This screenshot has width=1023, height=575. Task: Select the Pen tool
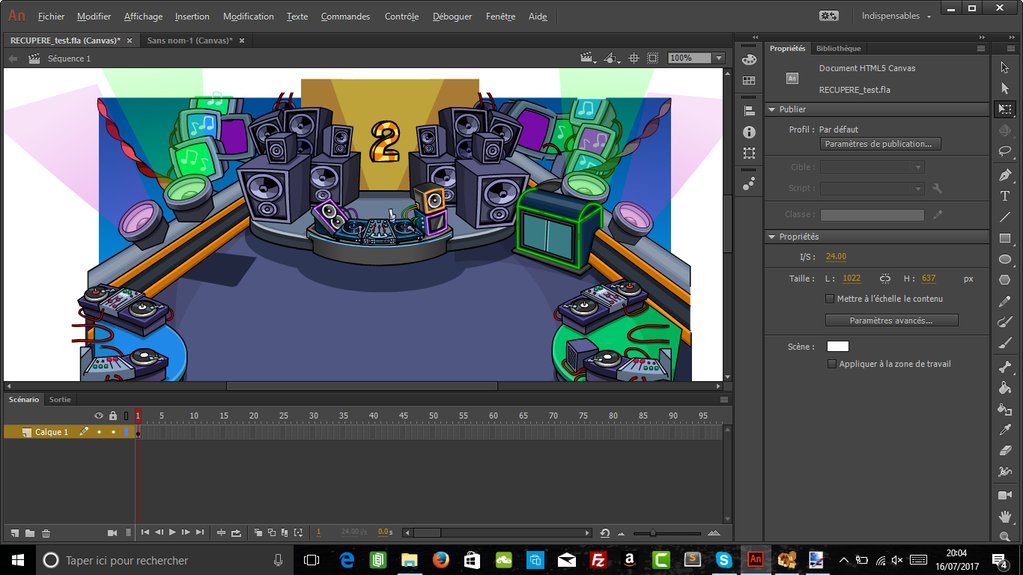tap(1005, 174)
